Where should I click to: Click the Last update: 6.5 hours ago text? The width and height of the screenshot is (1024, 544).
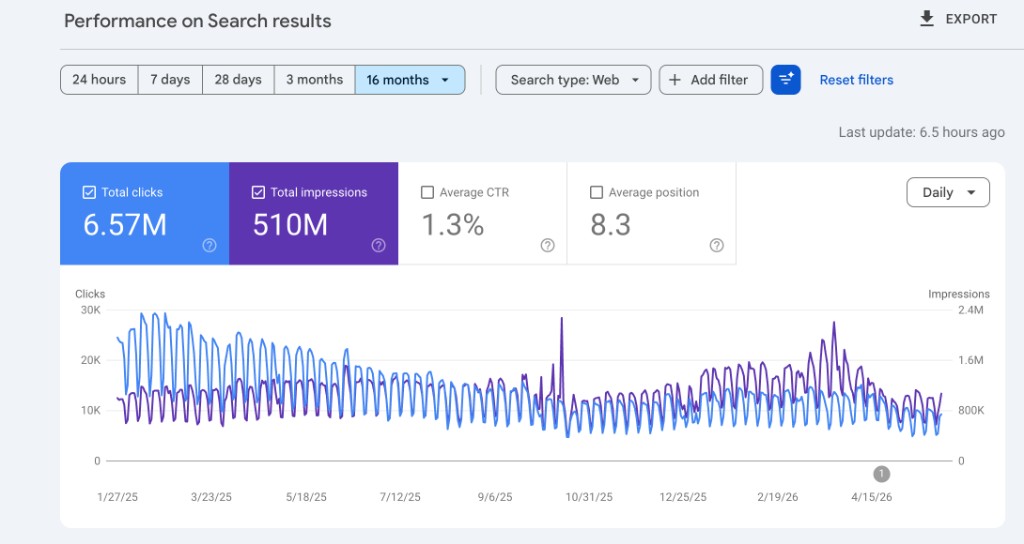coord(921,132)
